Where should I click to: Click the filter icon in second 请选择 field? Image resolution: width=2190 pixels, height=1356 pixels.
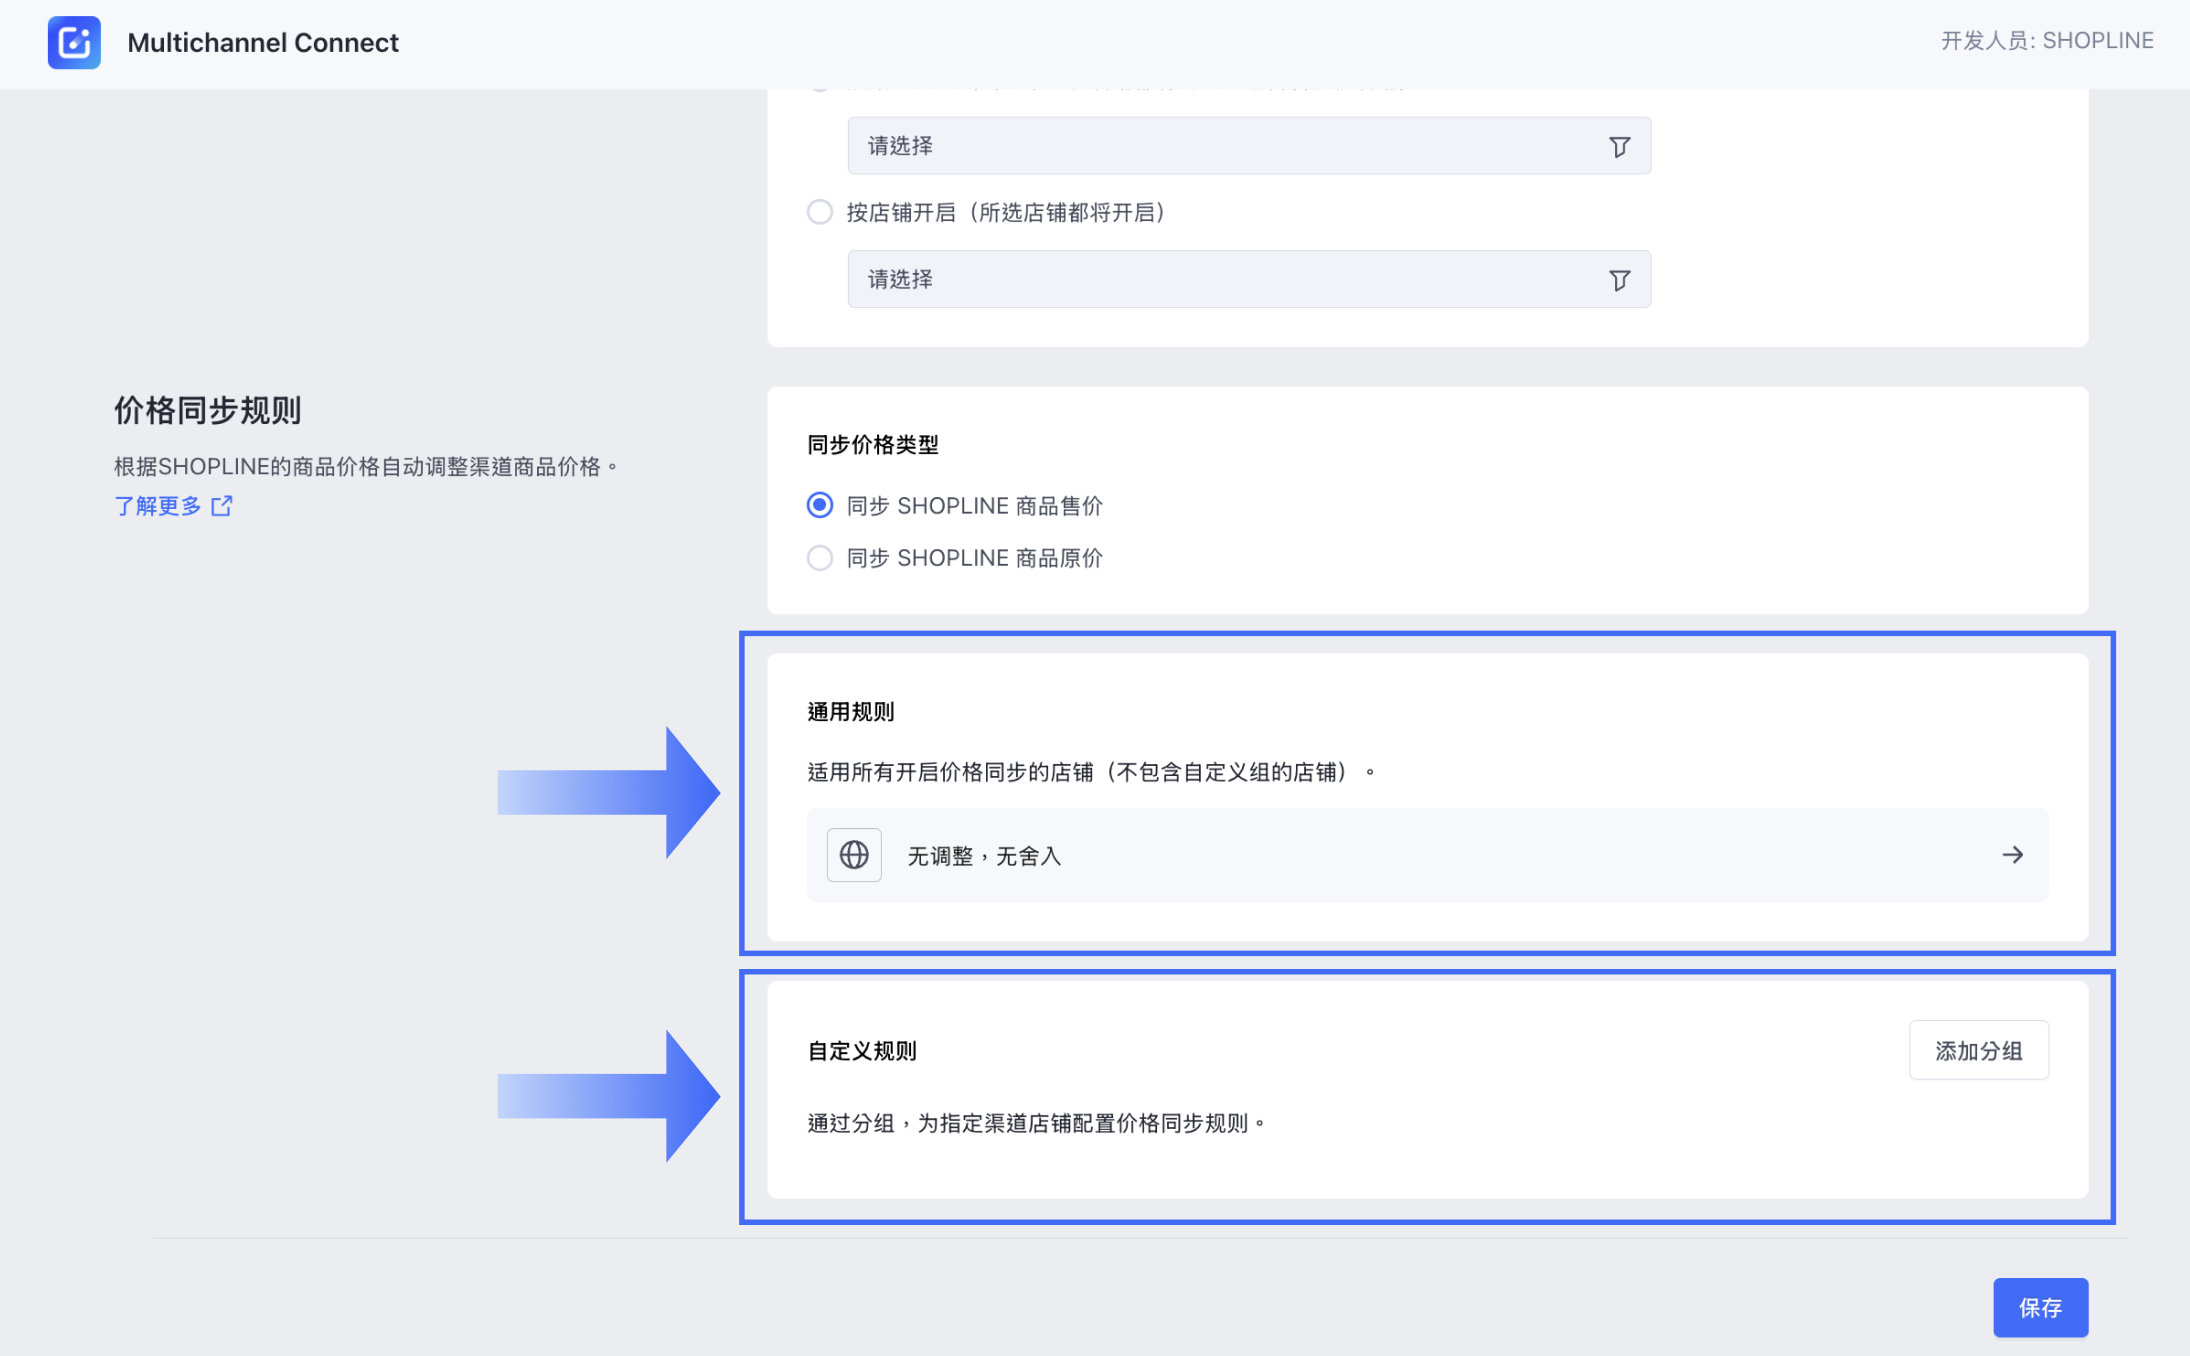(1619, 280)
